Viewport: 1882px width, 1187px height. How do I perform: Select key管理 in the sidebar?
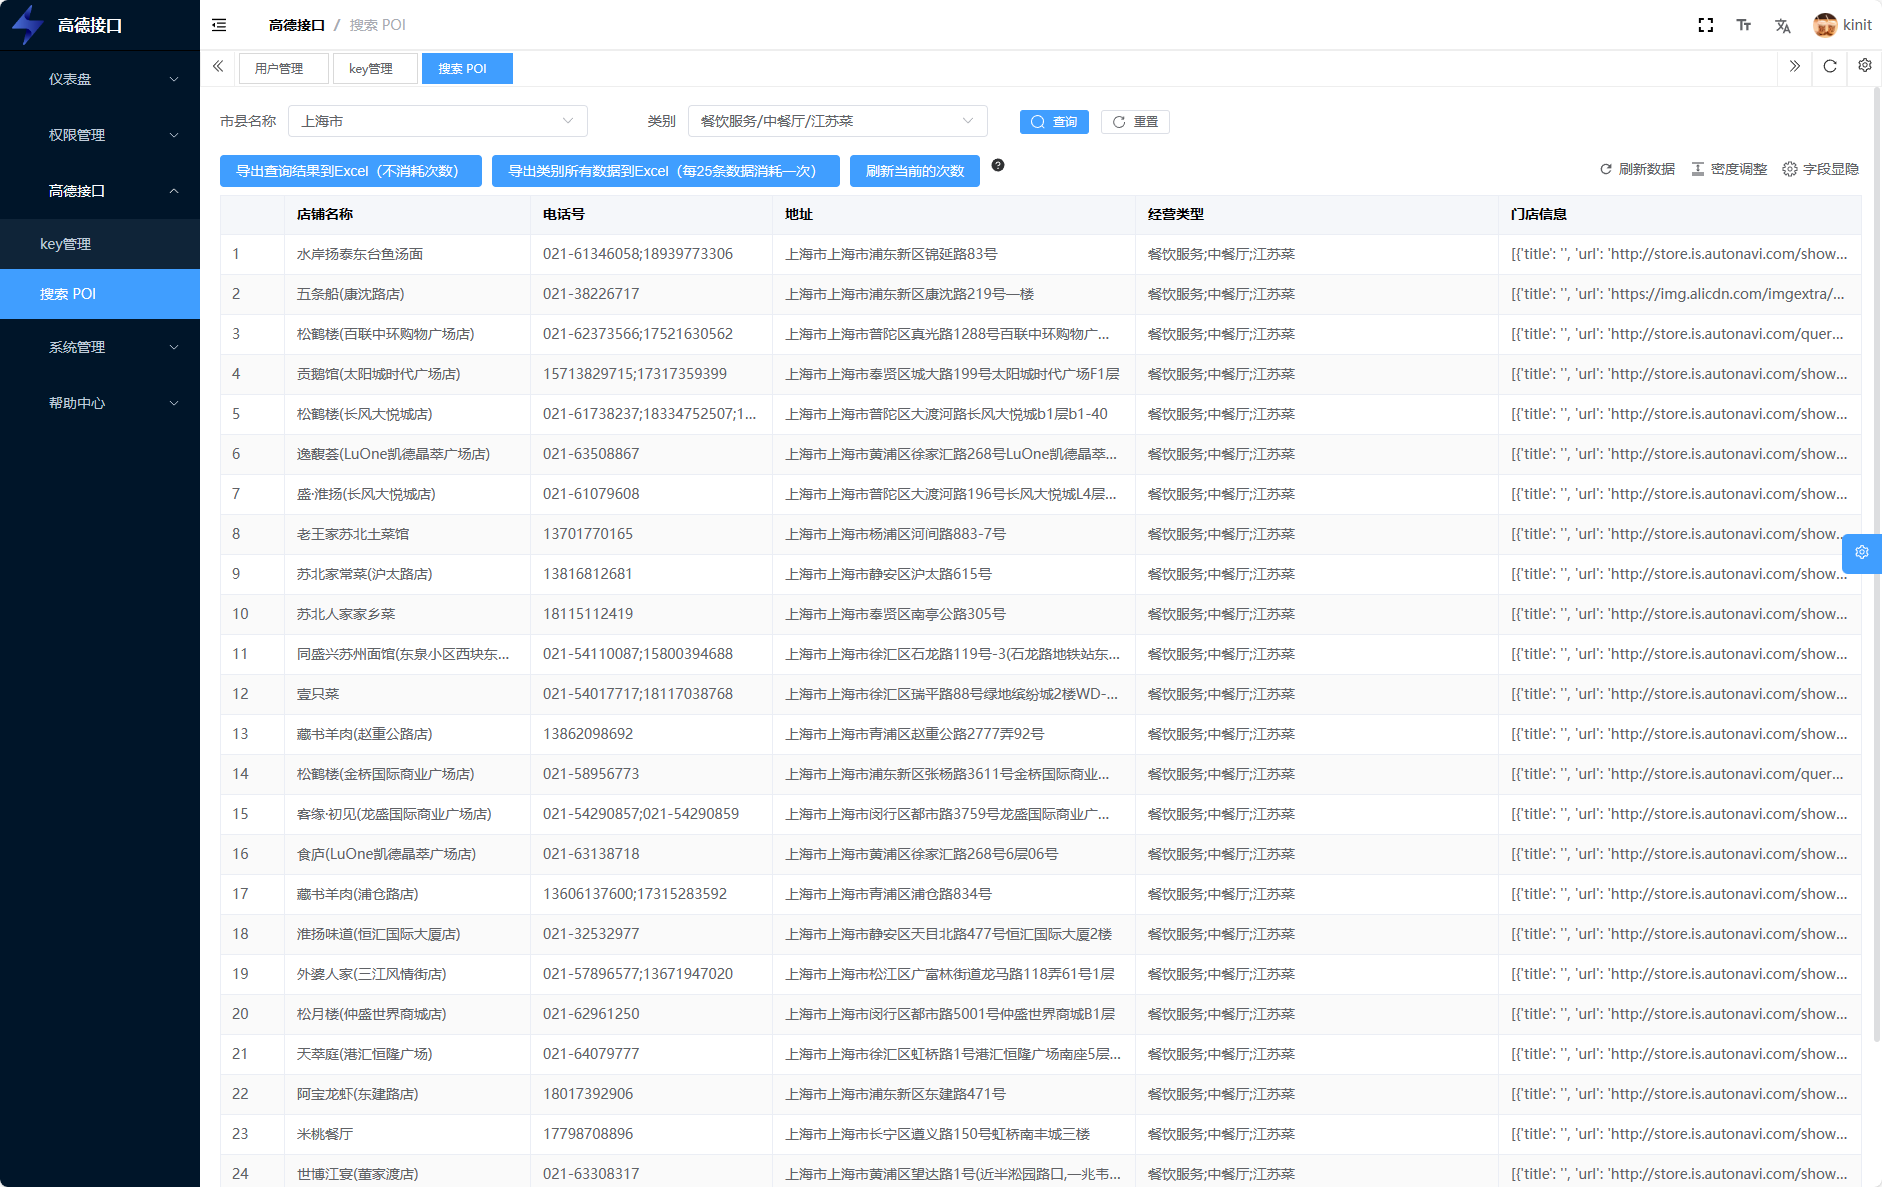pos(66,244)
